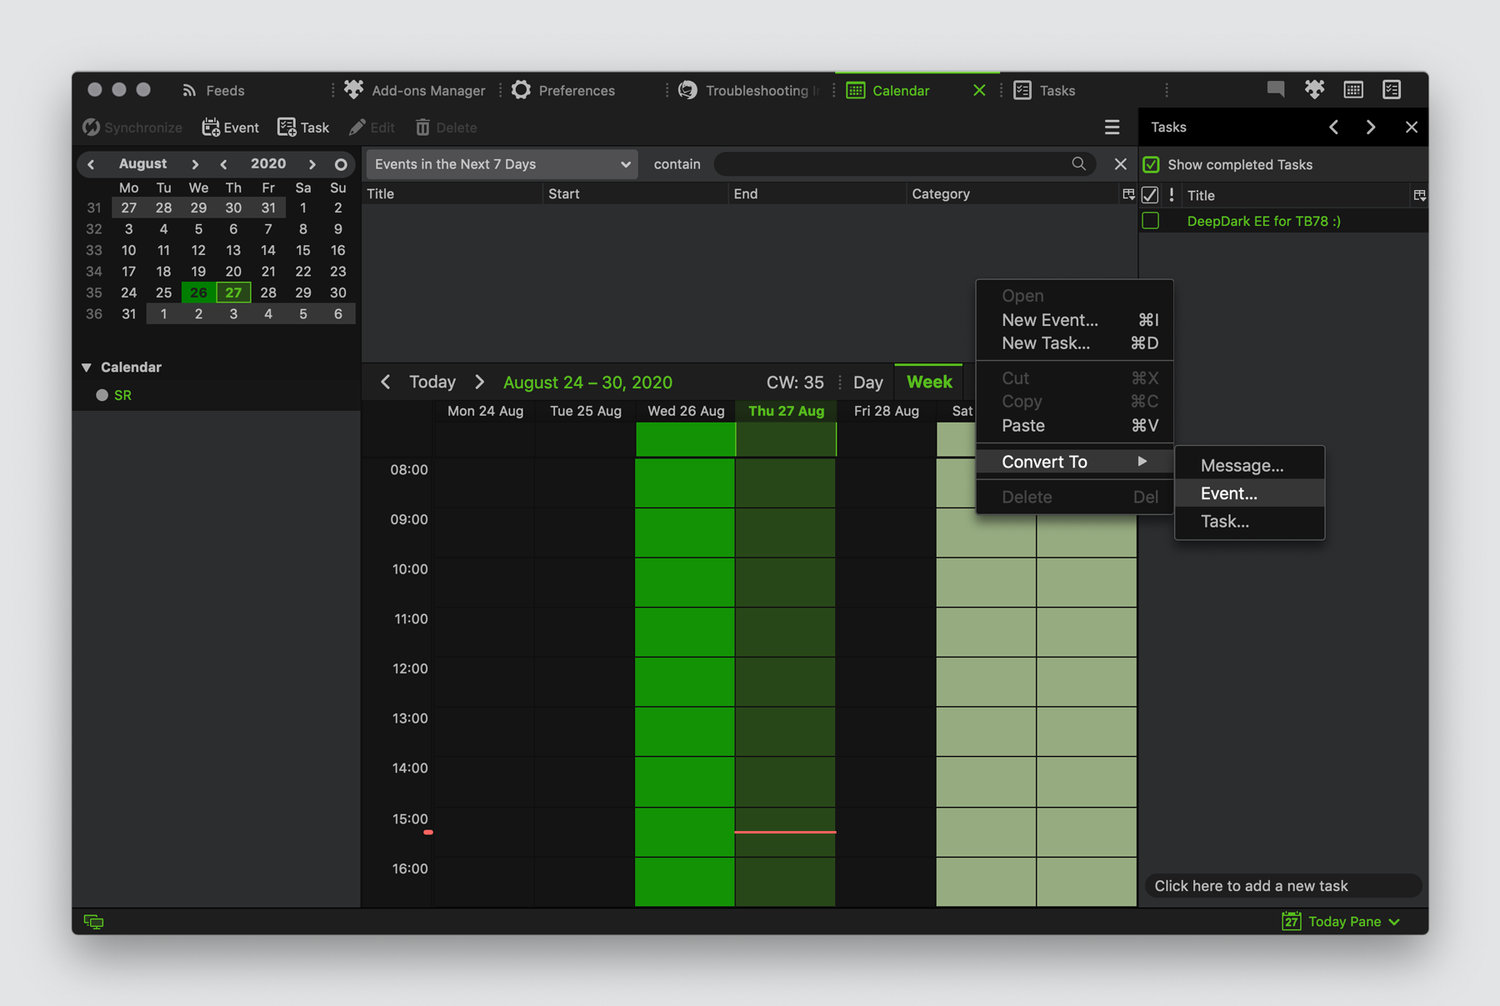
Task: Convert to Message... in submenu
Action: tap(1250, 465)
